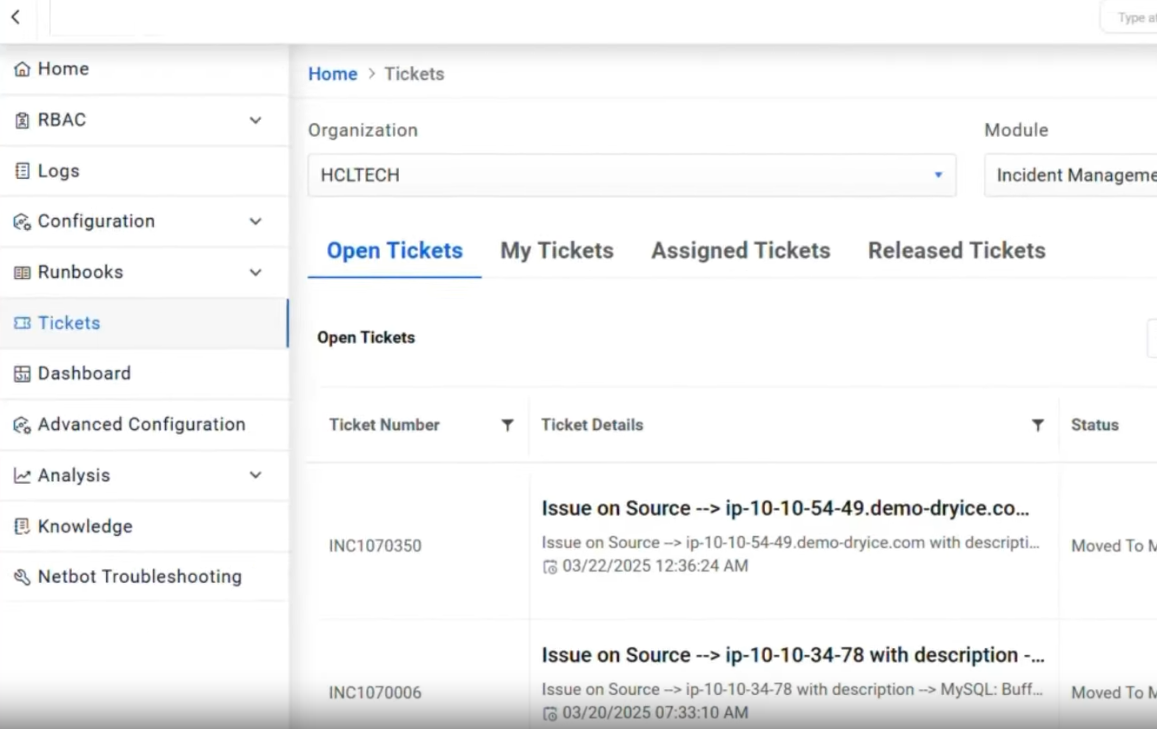Click the 03/22/2025 12:36:24 AM timestamp
1157x729 pixels.
655,566
